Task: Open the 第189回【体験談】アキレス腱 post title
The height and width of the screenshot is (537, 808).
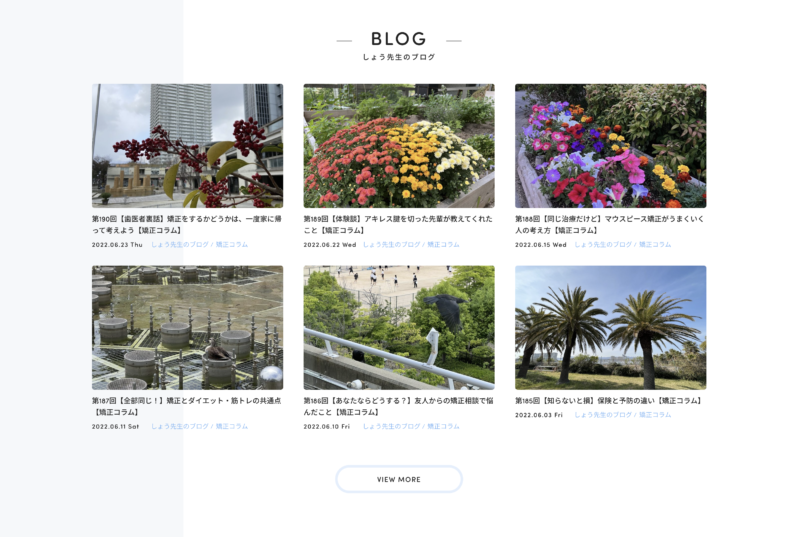Action: 398,224
